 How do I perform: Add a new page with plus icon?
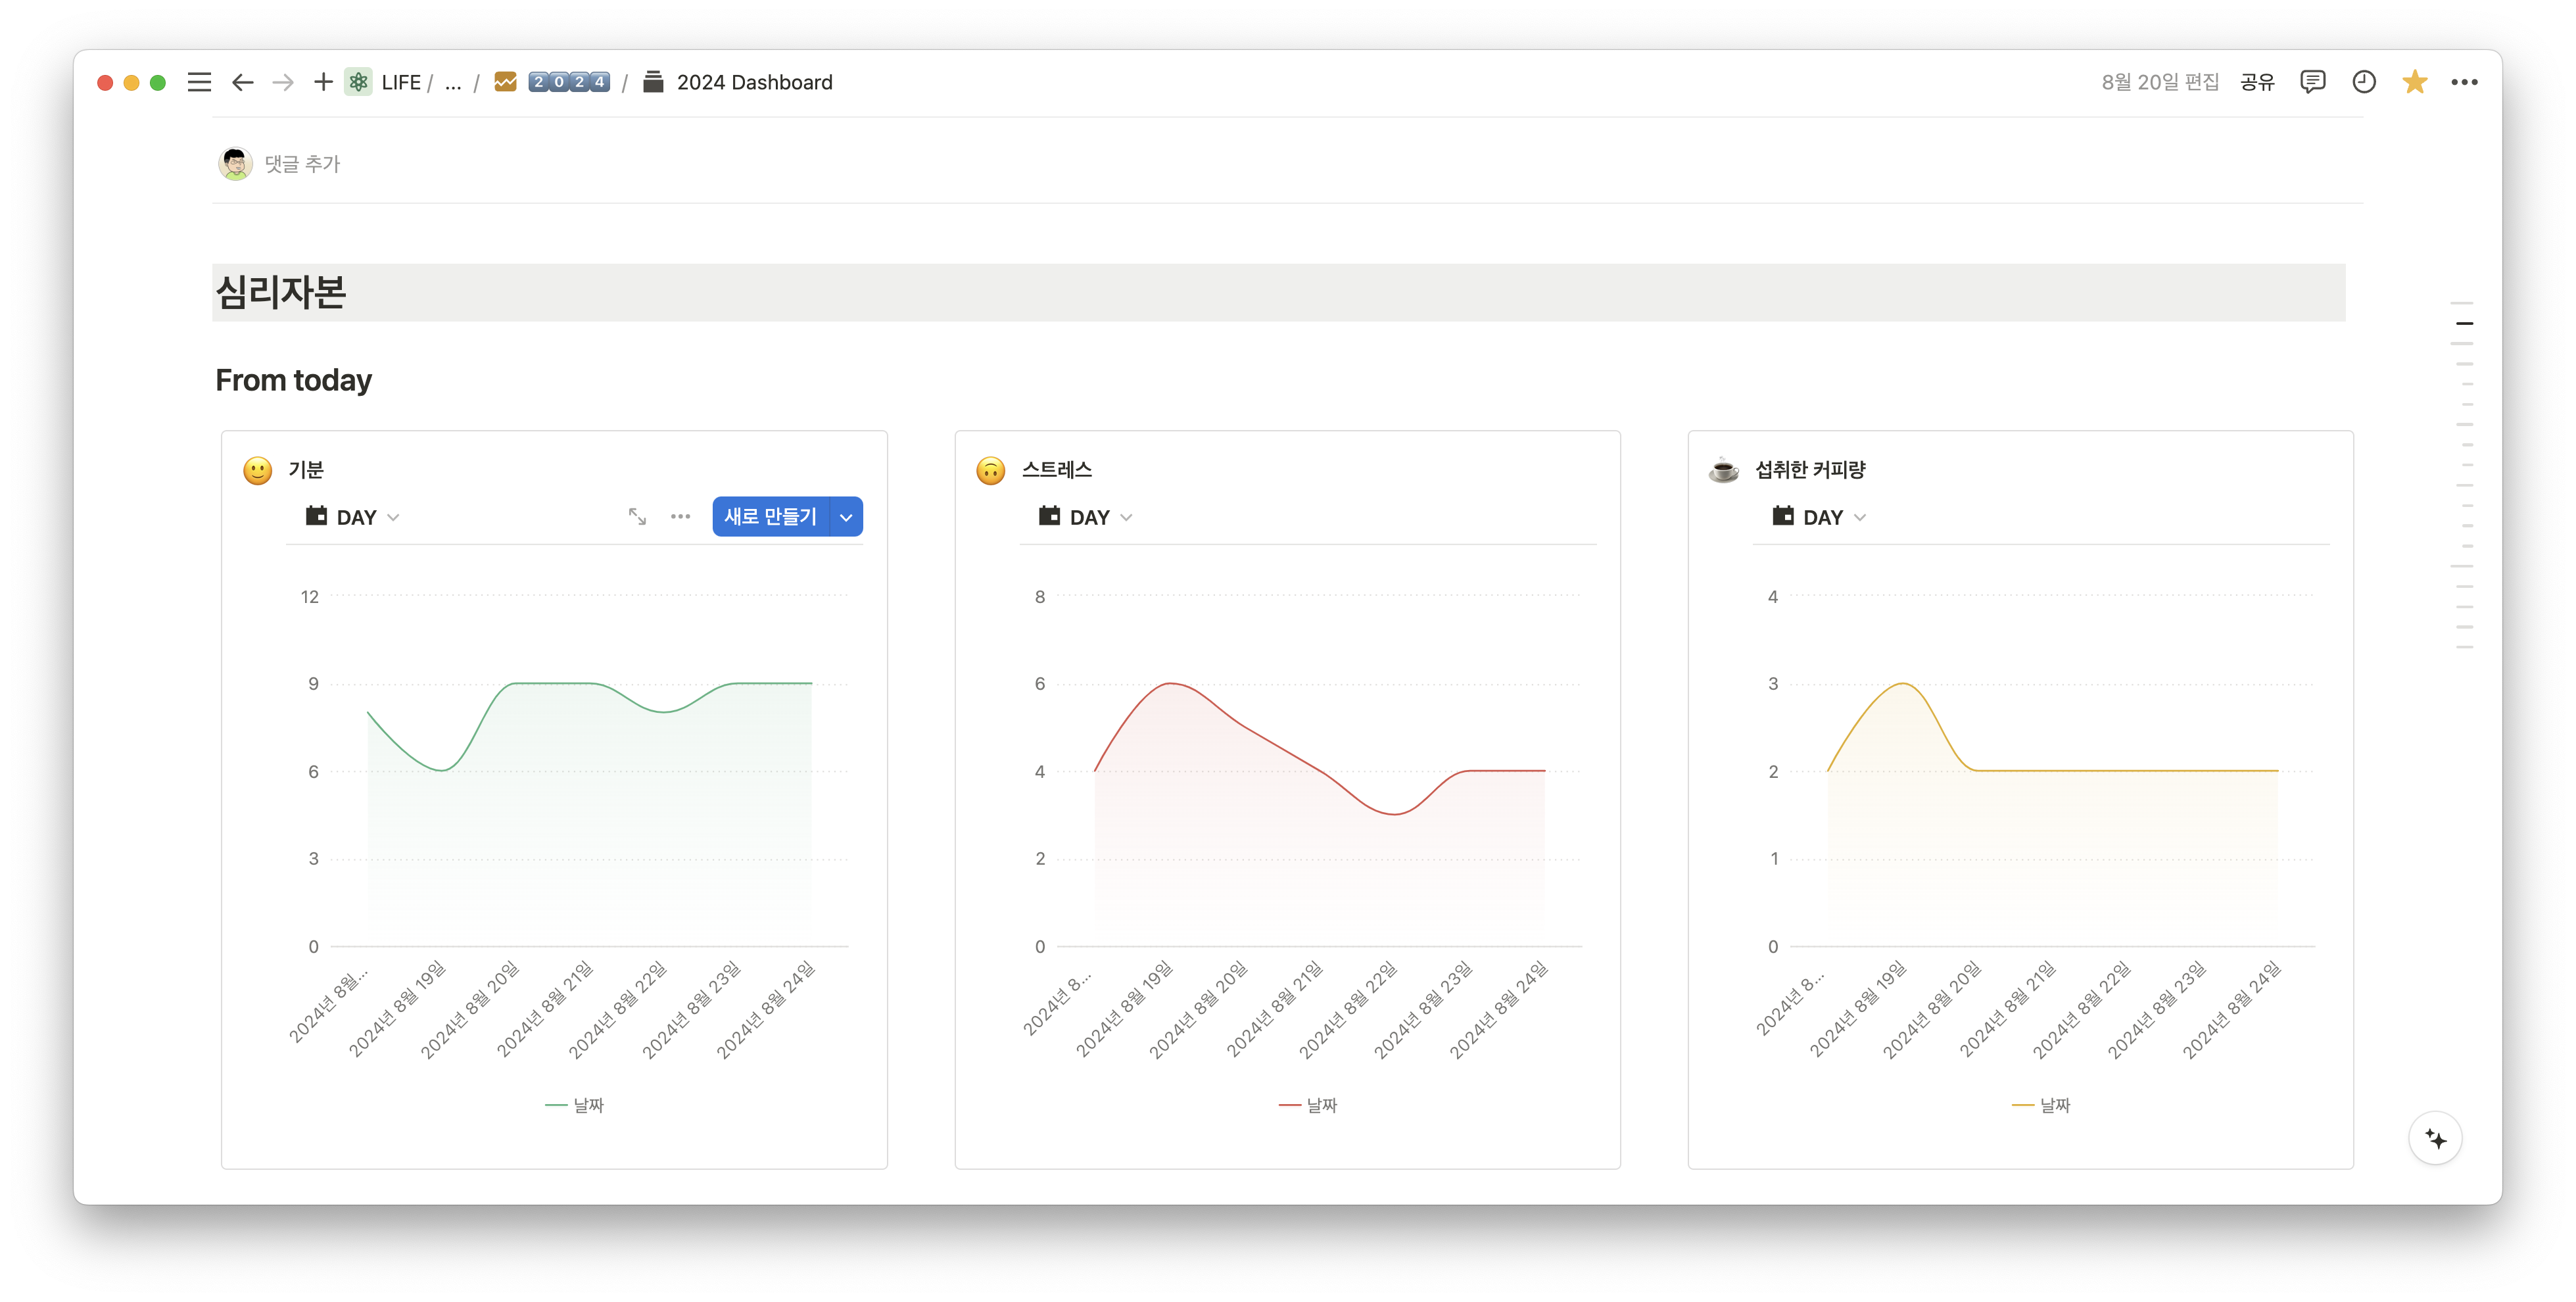[x=322, y=82]
